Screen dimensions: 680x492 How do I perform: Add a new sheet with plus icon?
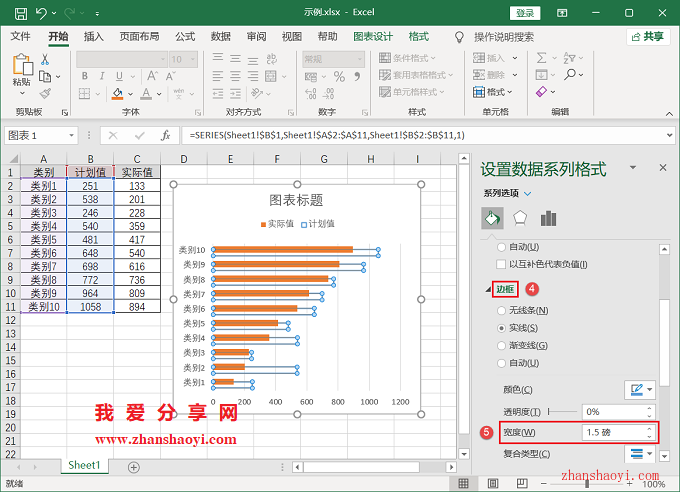point(134,467)
